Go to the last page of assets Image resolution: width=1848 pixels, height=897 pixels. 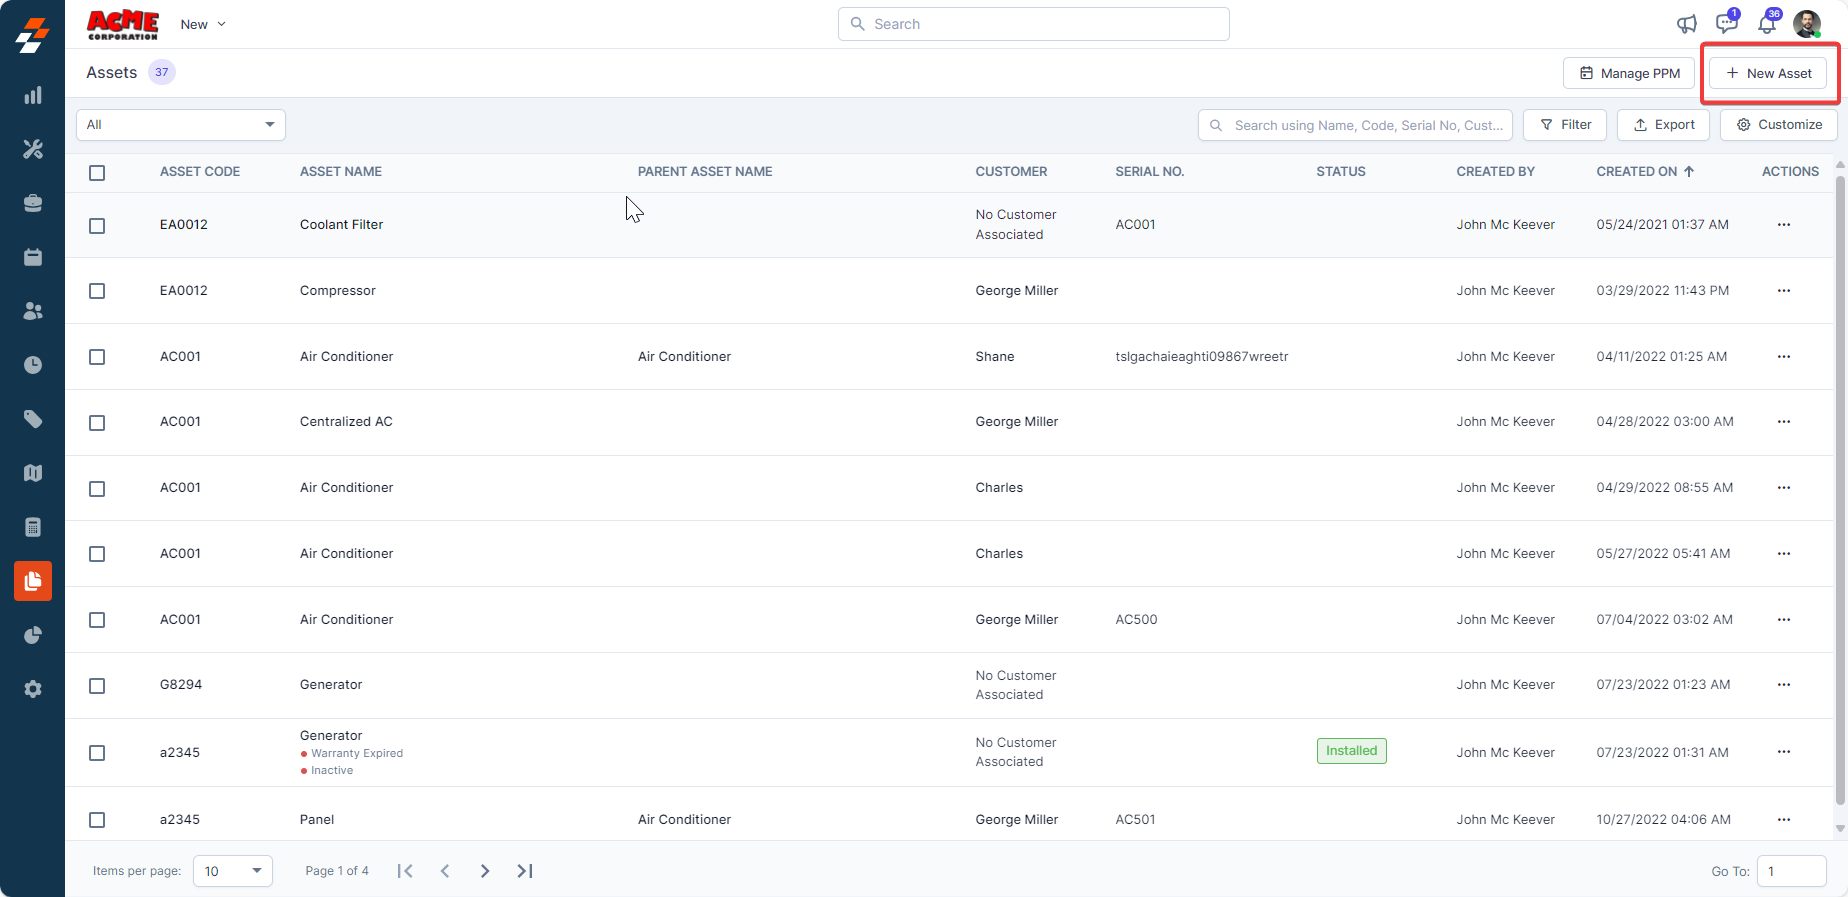click(524, 871)
